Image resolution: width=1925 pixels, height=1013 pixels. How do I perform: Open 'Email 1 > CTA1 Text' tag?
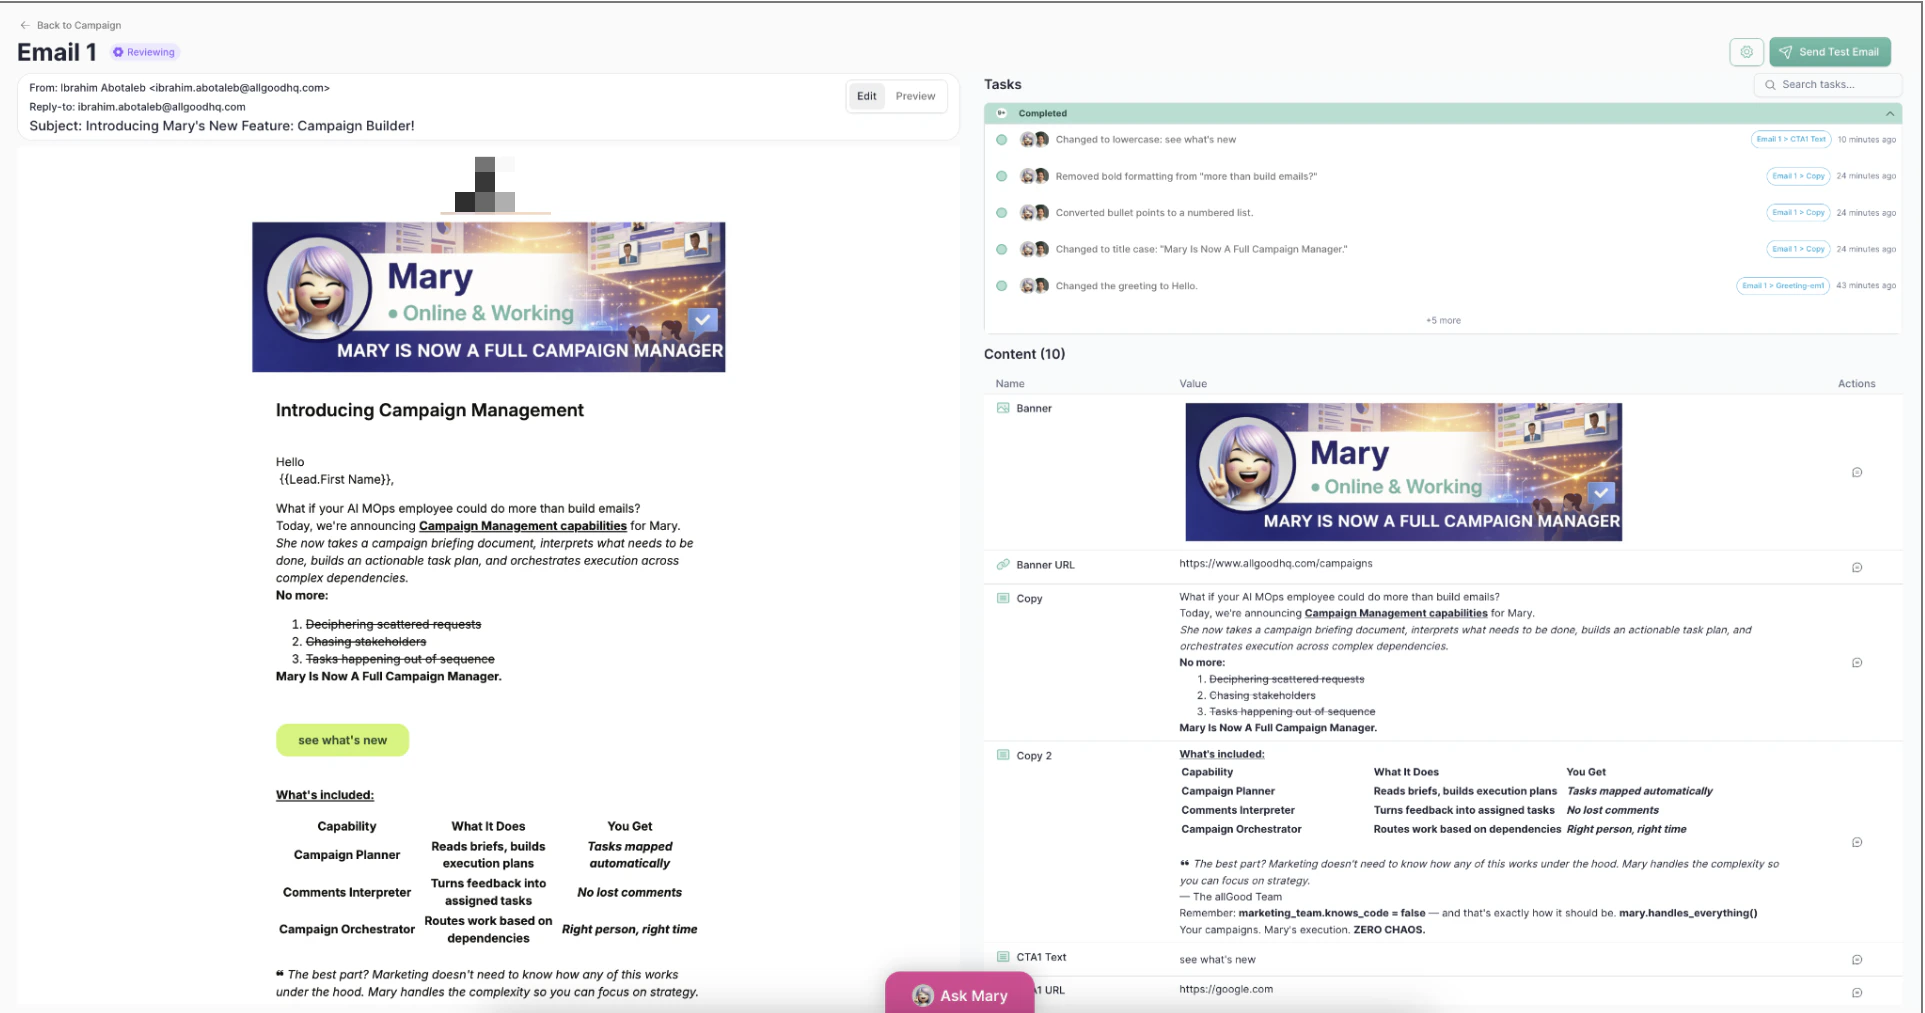click(x=1791, y=139)
